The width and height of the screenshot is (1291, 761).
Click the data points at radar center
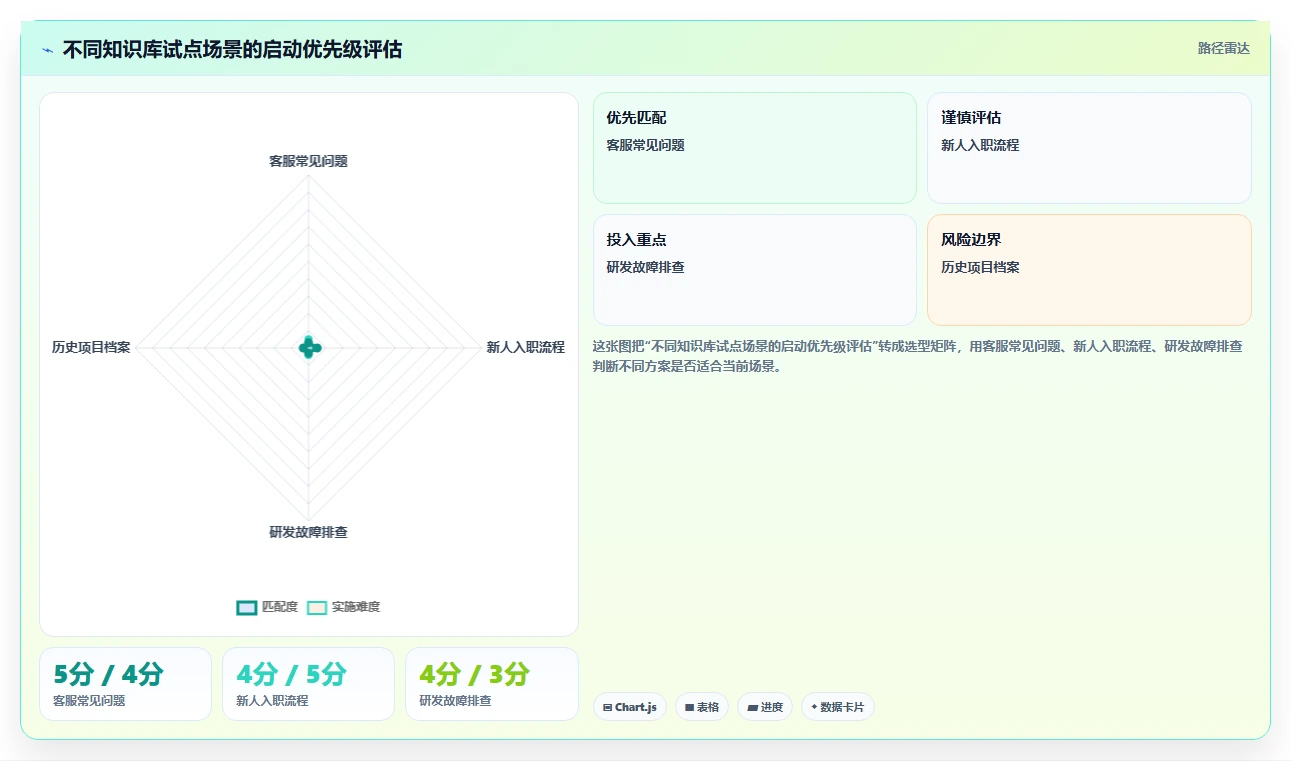[309, 348]
